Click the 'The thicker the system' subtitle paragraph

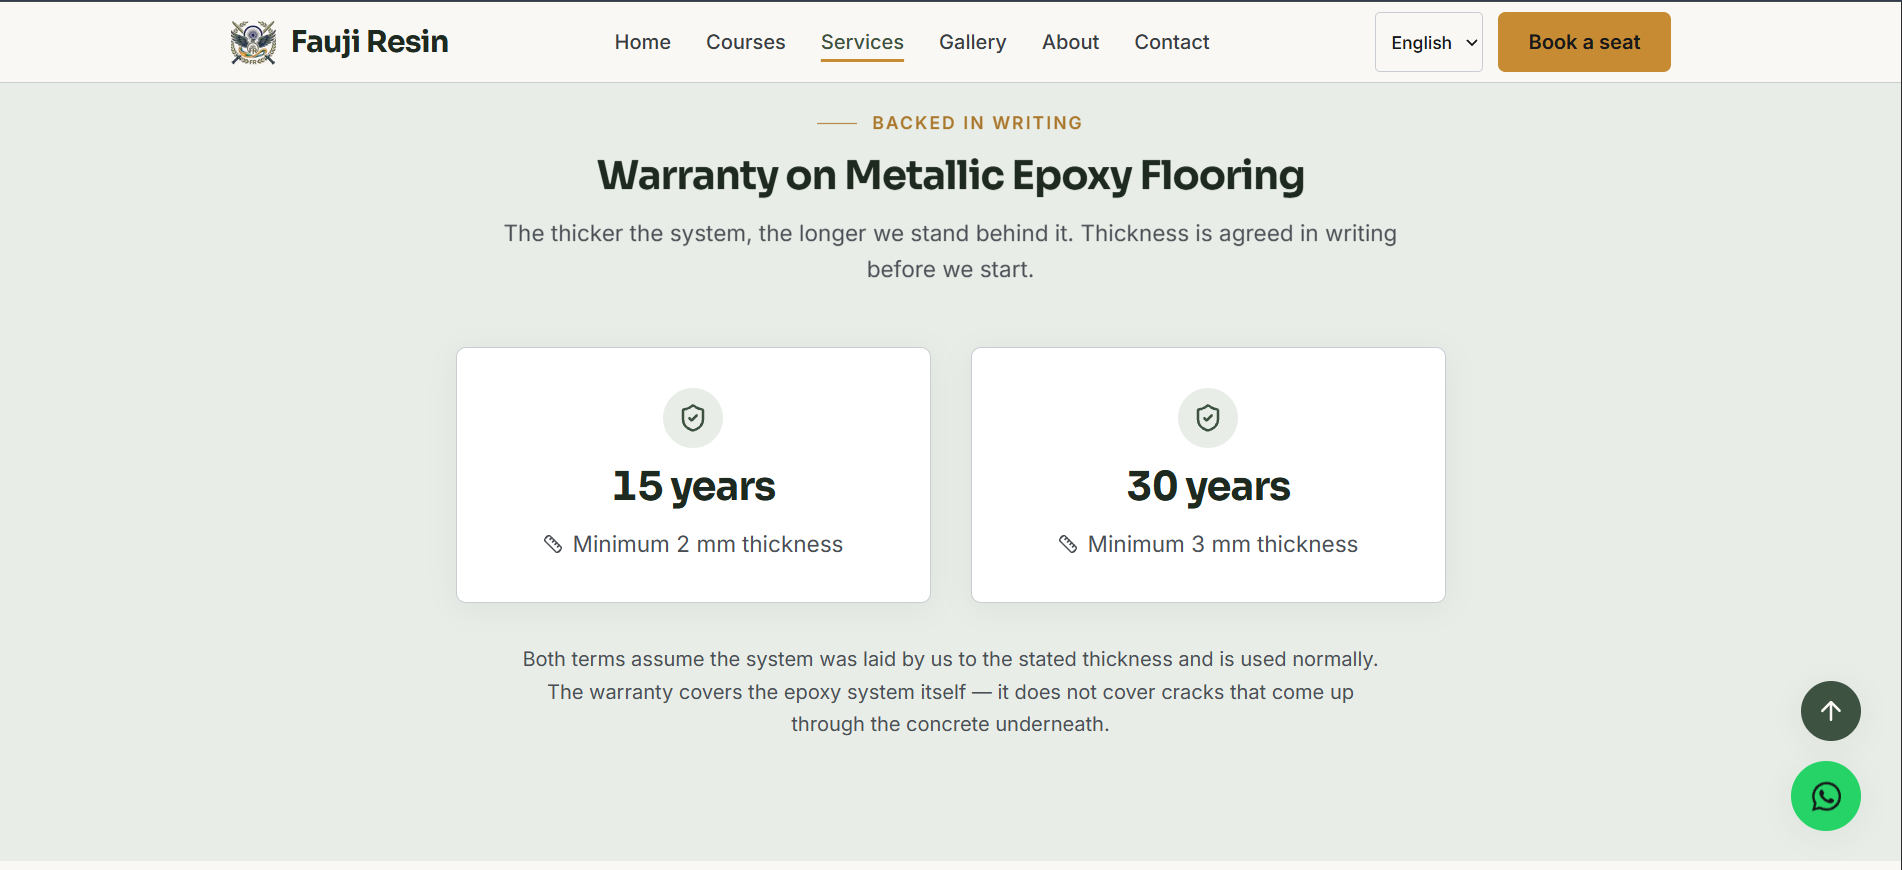(x=951, y=251)
